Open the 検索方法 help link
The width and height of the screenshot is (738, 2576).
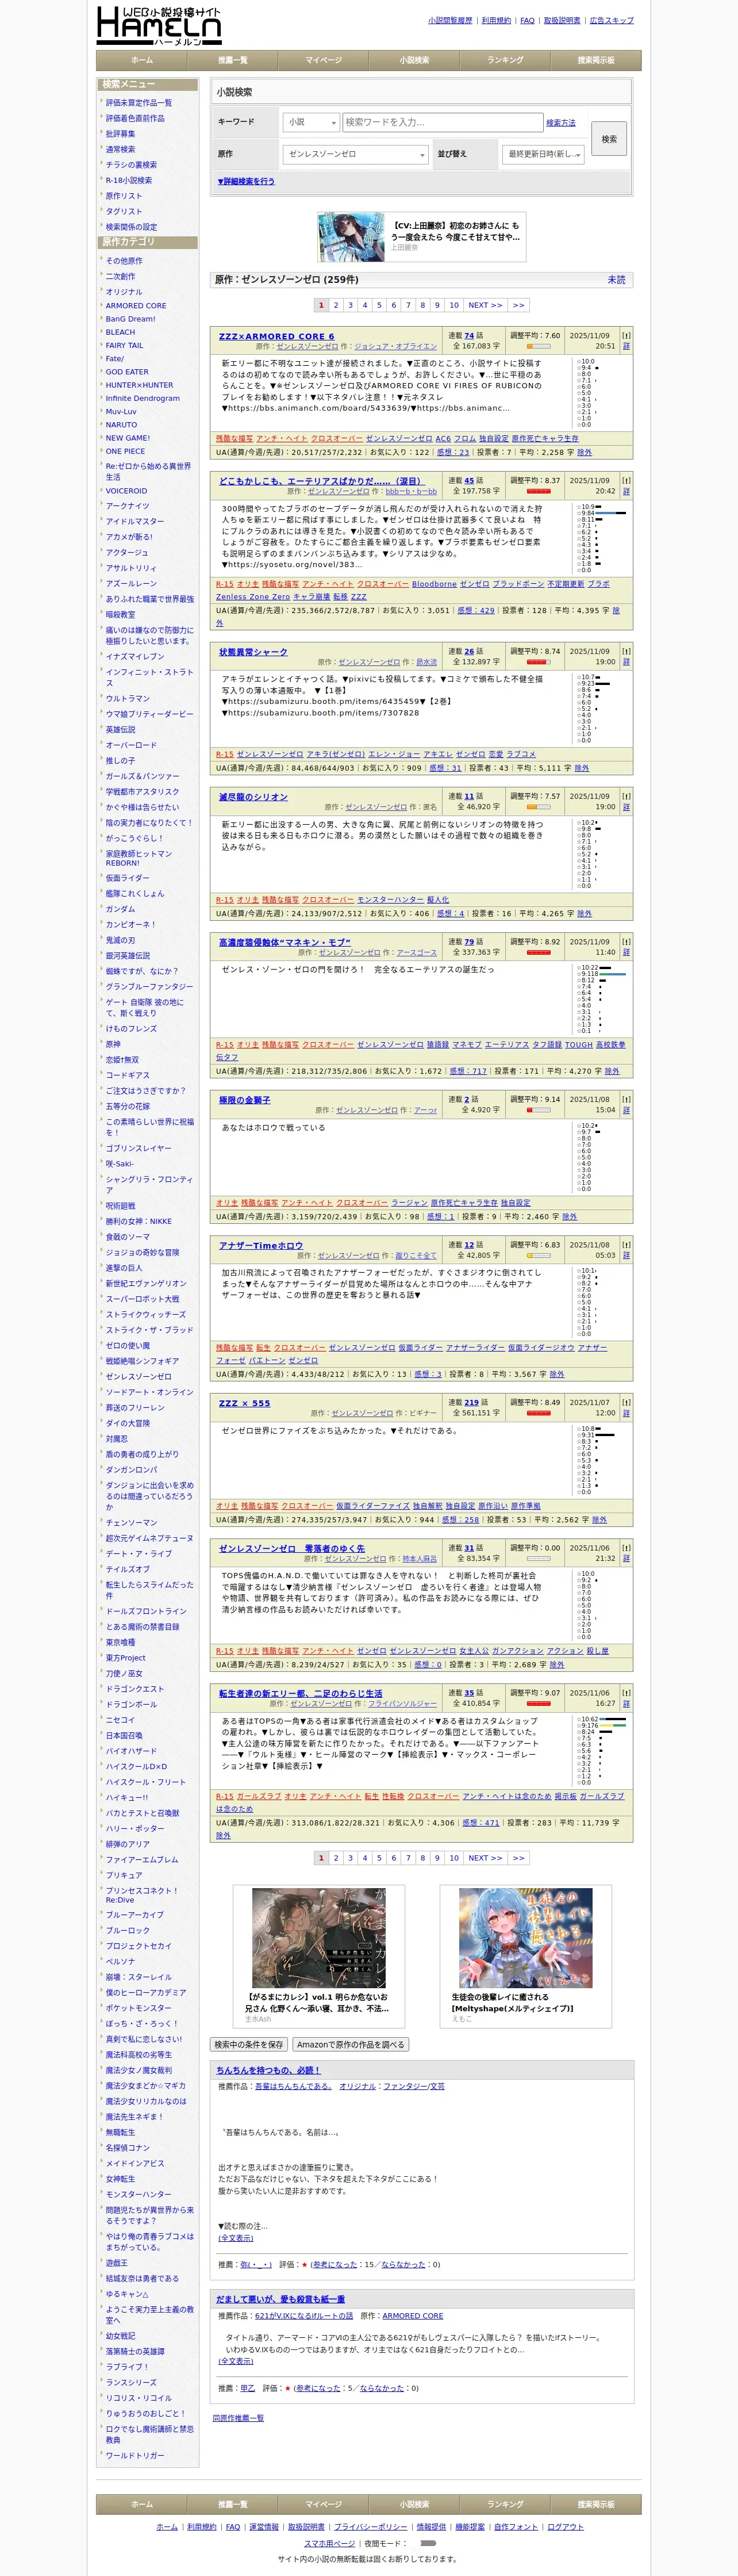point(561,123)
